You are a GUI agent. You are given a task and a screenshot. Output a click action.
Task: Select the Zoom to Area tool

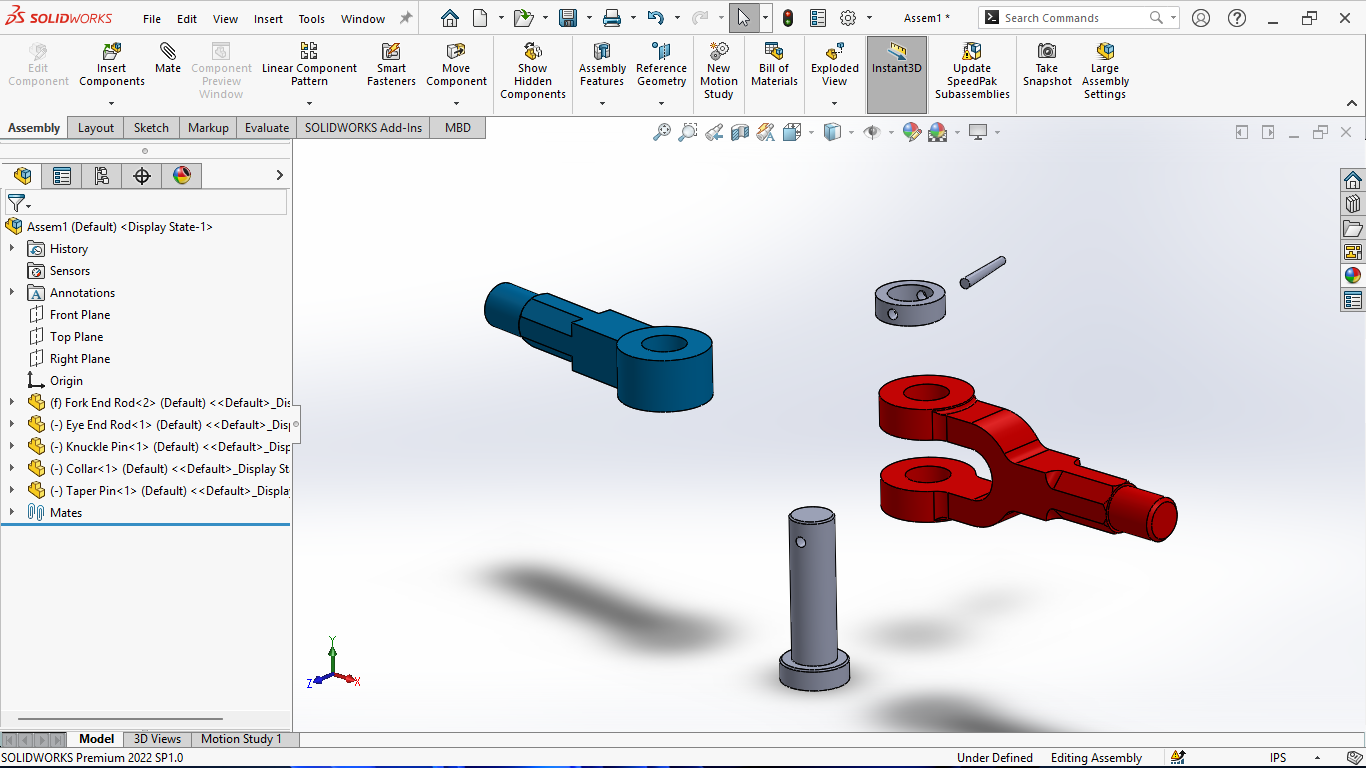click(687, 132)
